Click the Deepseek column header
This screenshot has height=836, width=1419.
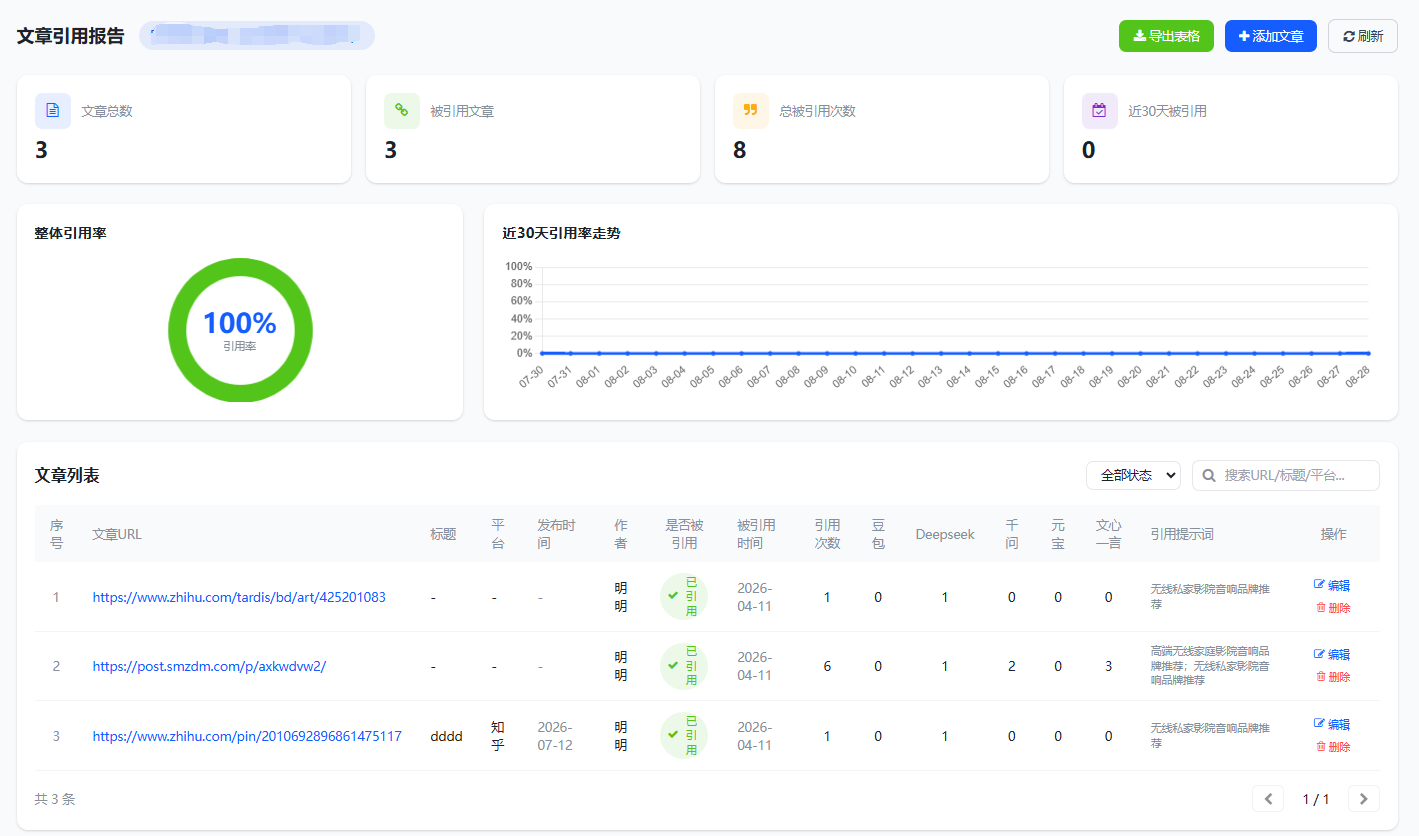[x=945, y=534]
